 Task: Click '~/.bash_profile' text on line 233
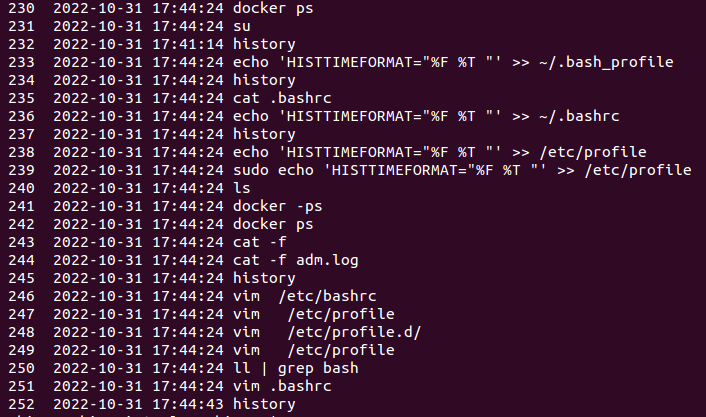(606, 63)
